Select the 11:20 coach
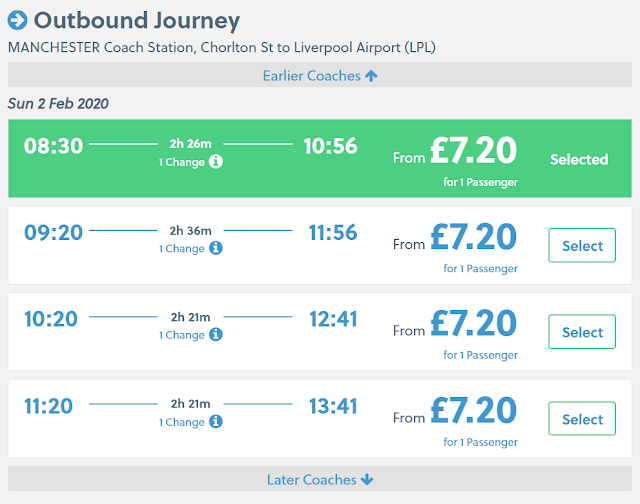 pos(582,419)
